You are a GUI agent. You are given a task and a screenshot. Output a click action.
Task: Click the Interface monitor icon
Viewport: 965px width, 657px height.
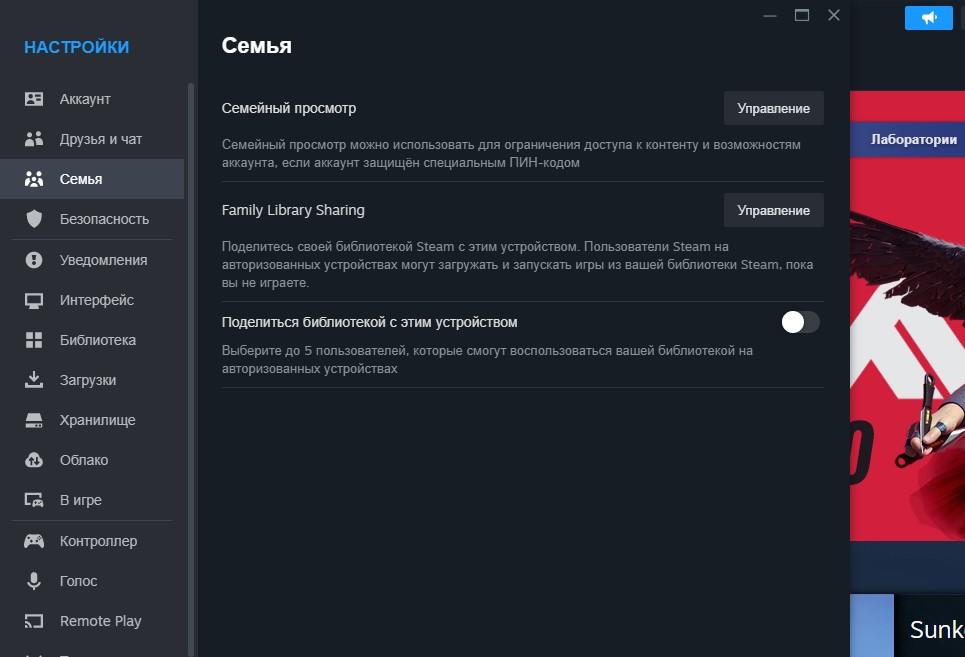pyautogui.click(x=34, y=300)
